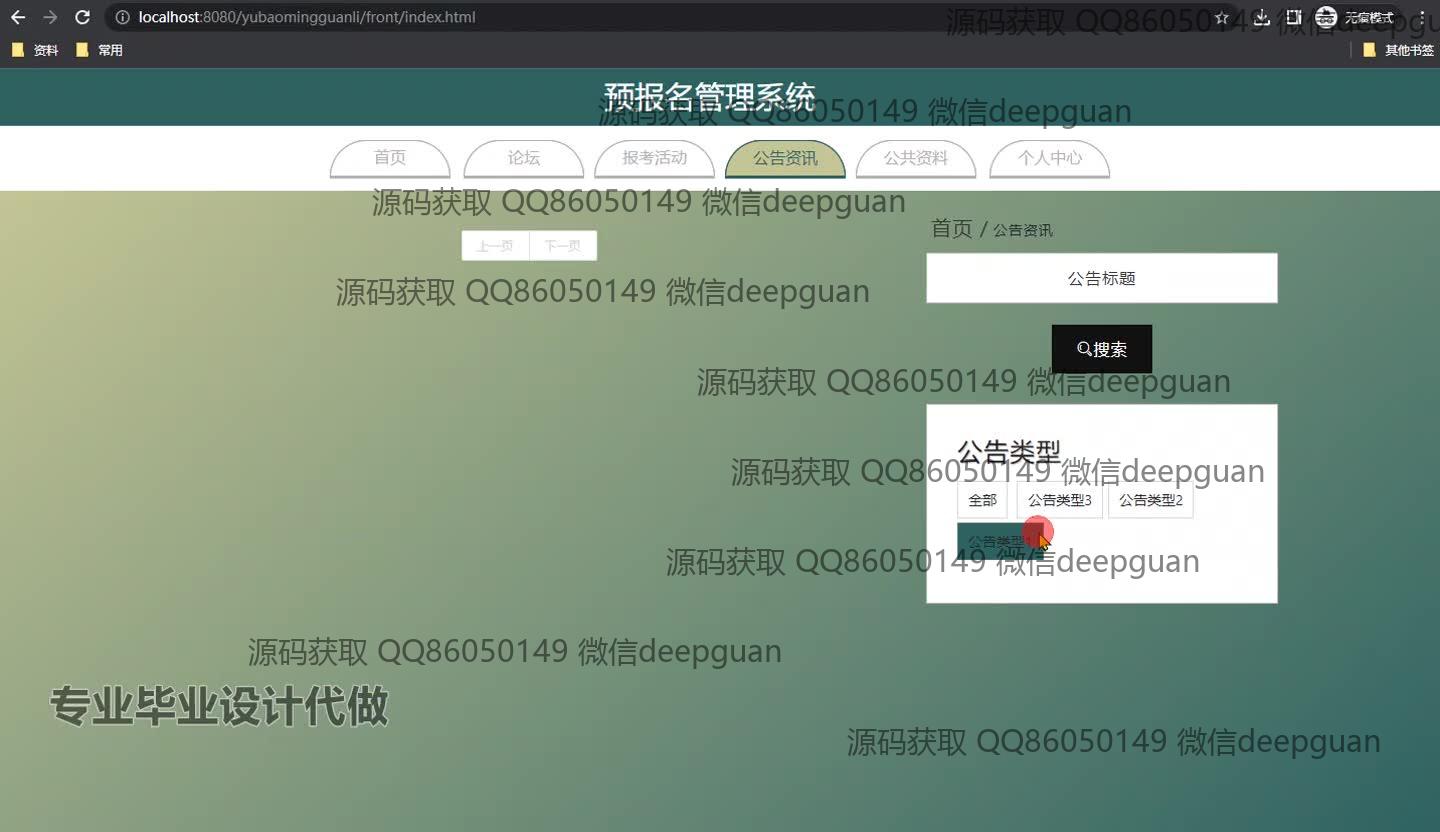Open the 公共资料 navigation tab
Image resolution: width=1440 pixels, height=832 pixels.
[915, 158]
